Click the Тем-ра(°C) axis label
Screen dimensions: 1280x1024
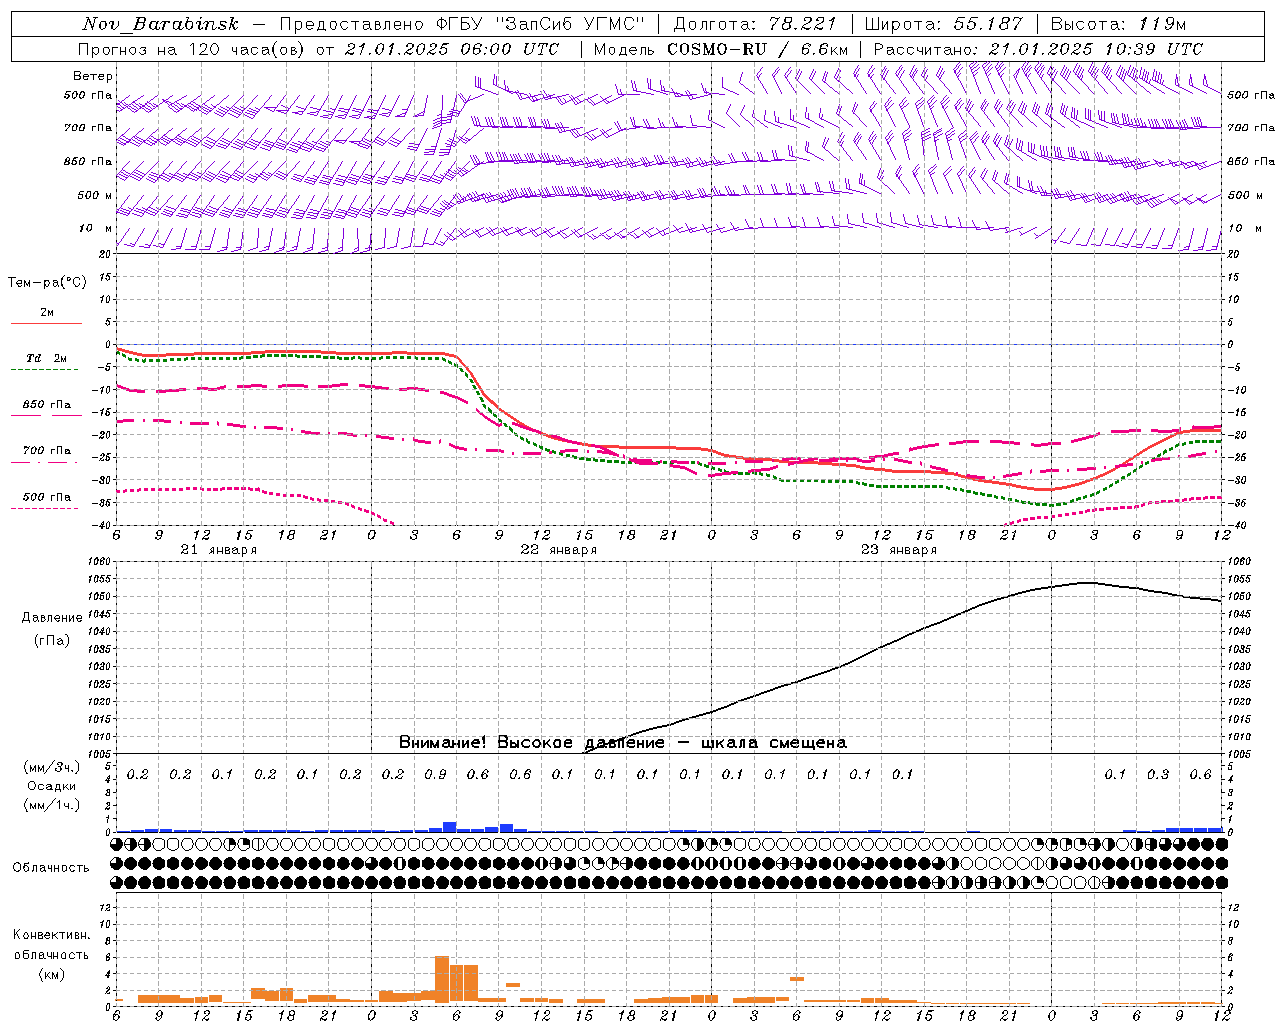(47, 283)
